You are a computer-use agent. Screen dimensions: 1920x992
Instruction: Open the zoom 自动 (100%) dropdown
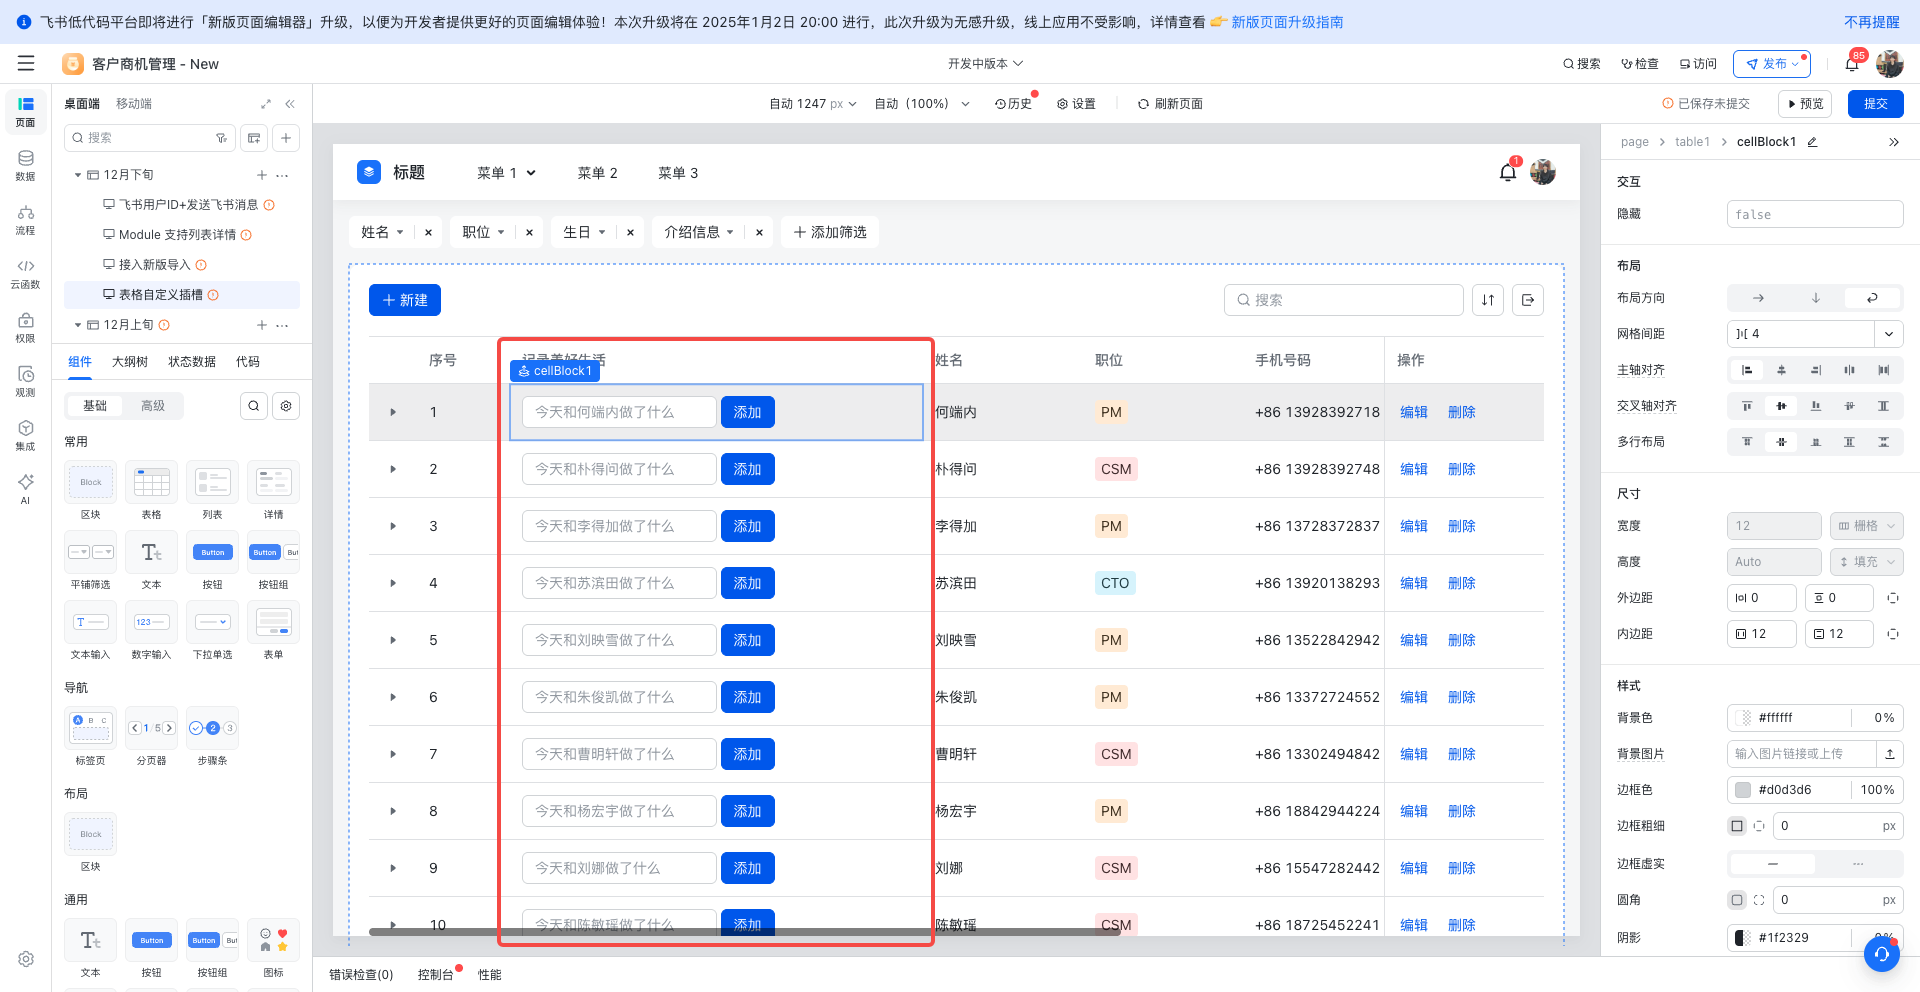tap(922, 104)
